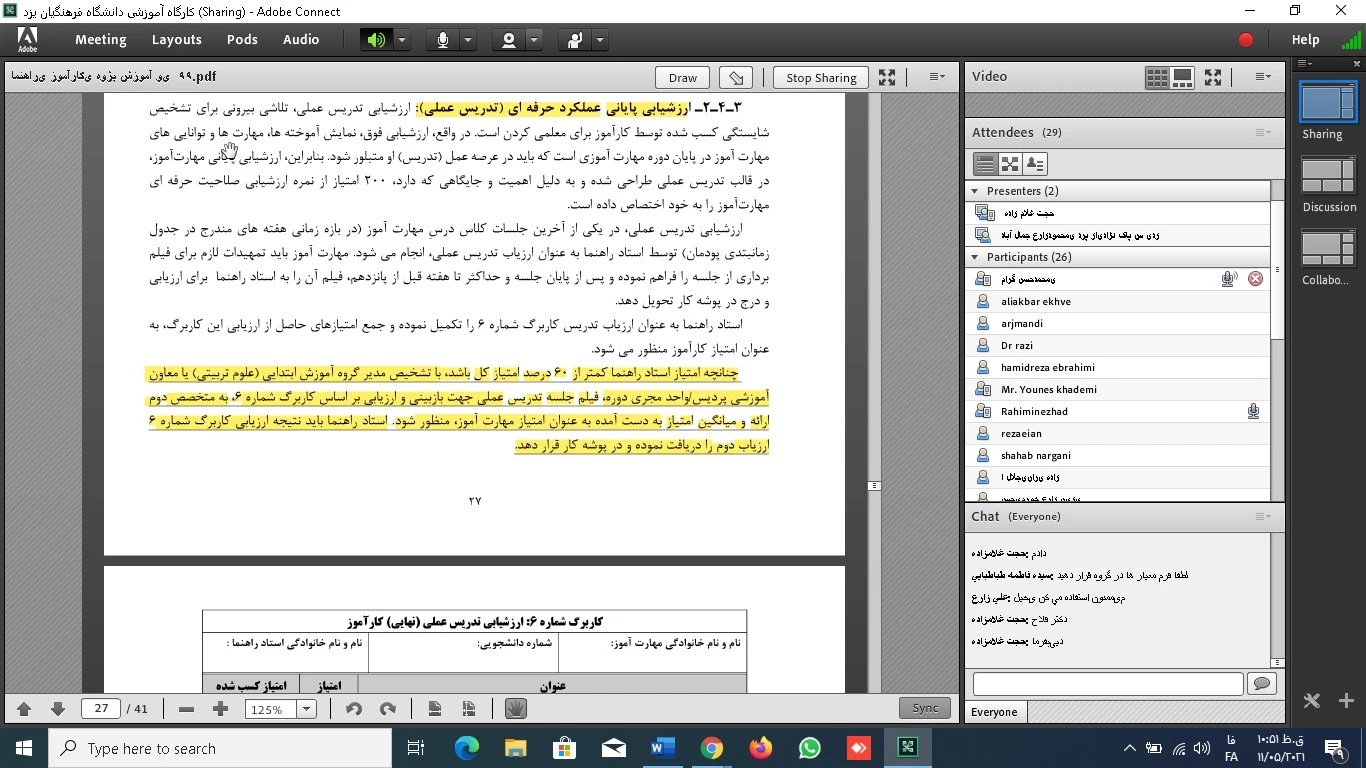Open the Layouts menu

click(x=176, y=40)
